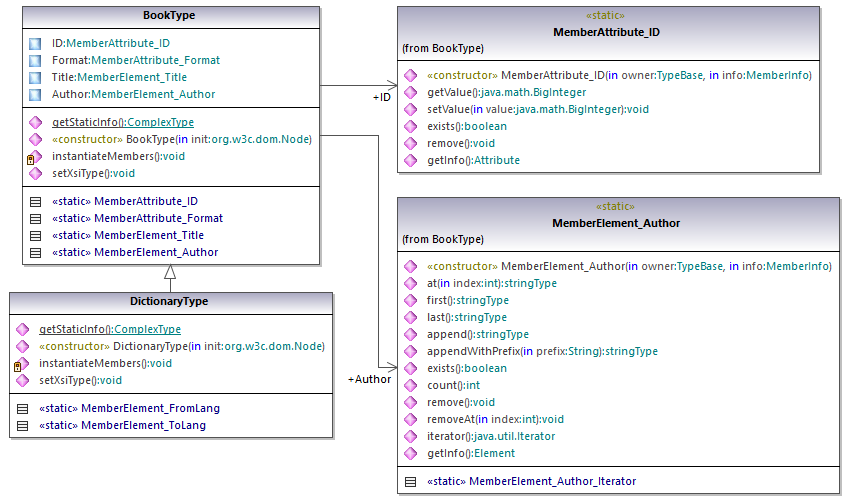Select the DictionaryType class header
This screenshot has height=502, width=848.
pos(170,301)
